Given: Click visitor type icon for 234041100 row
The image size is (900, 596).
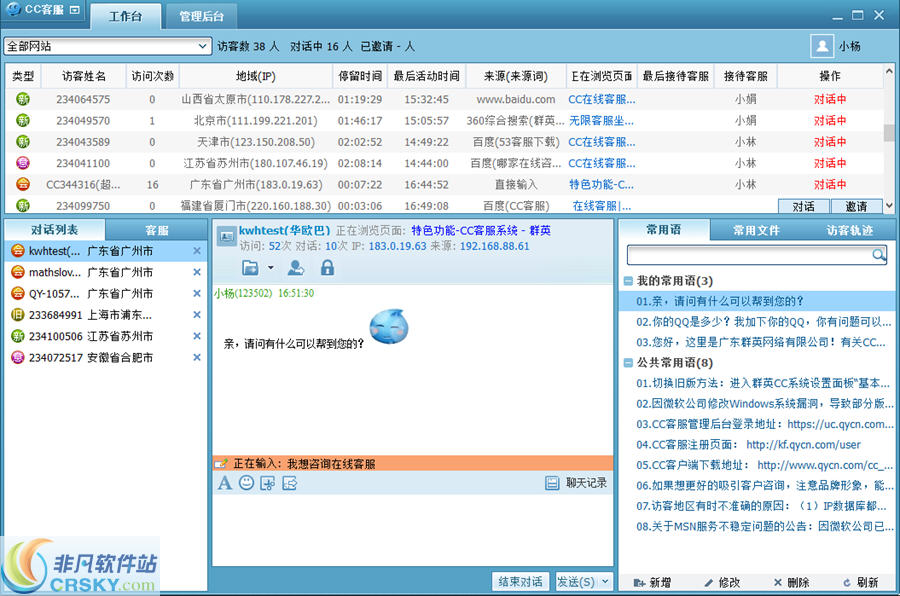Looking at the screenshot, I should point(23,163).
